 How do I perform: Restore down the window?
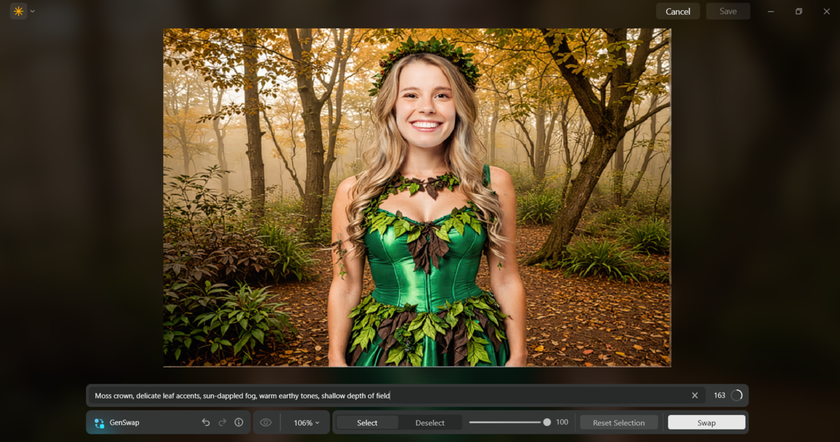click(x=798, y=11)
